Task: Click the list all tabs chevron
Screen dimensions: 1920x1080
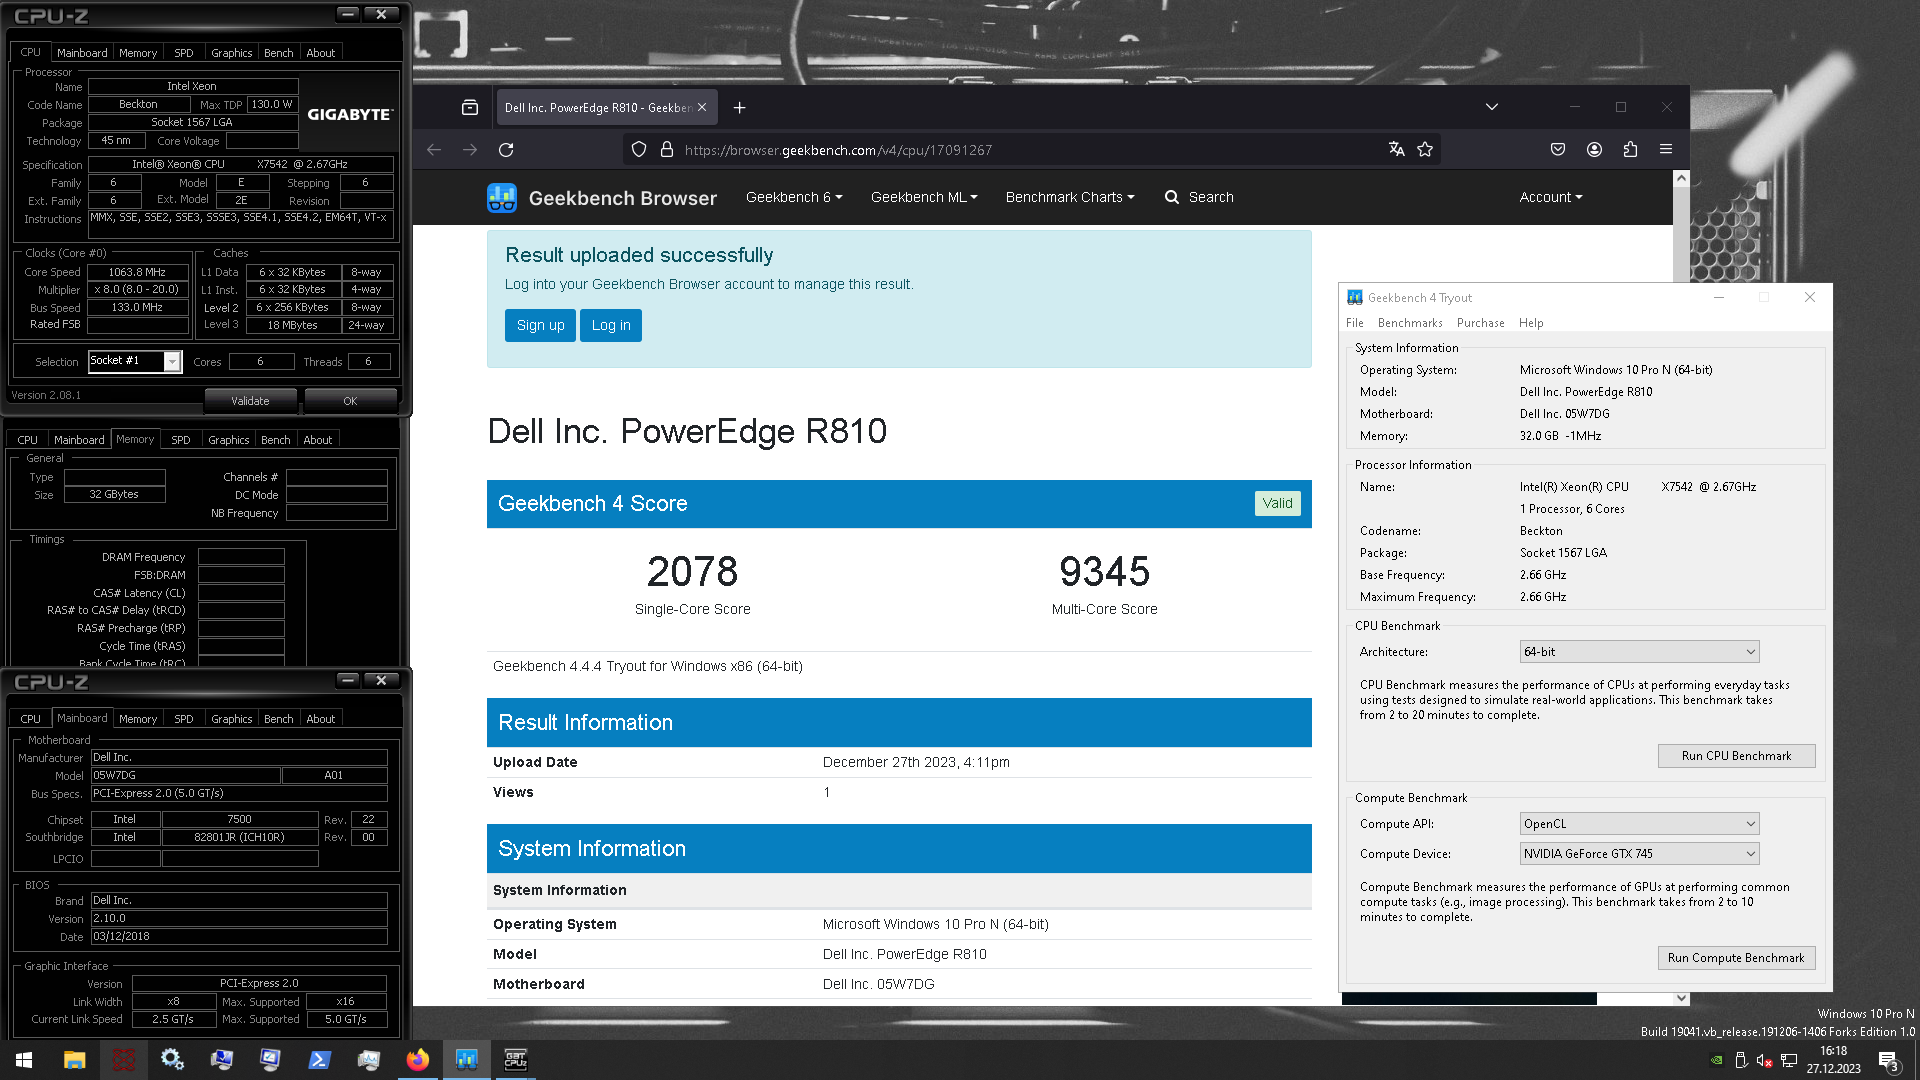Action: coord(1492,107)
